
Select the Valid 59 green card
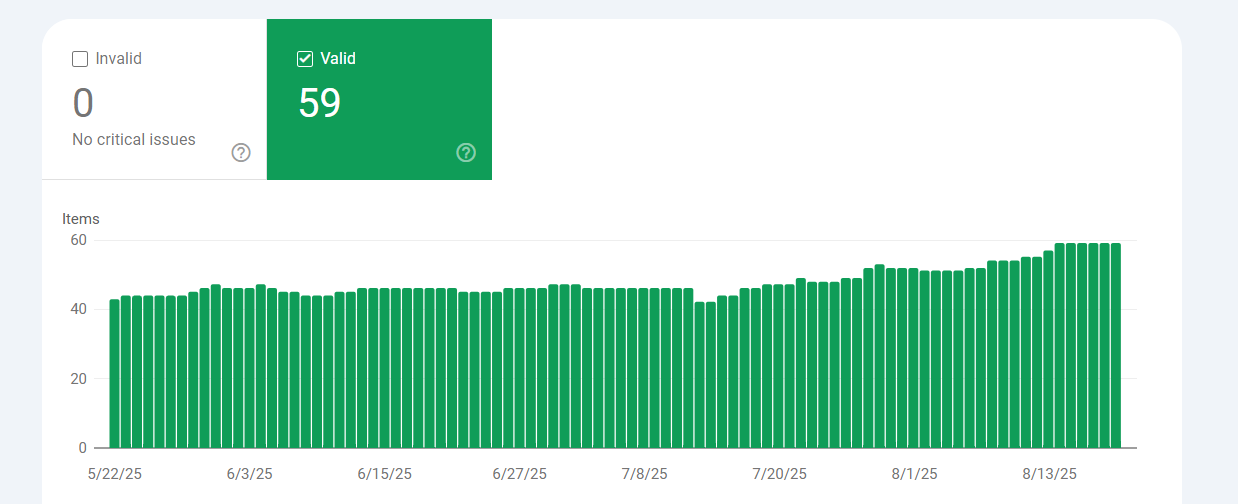click(x=379, y=99)
